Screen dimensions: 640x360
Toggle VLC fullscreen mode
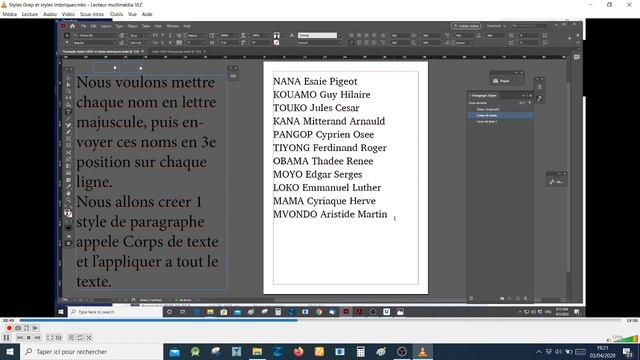(x=50, y=338)
